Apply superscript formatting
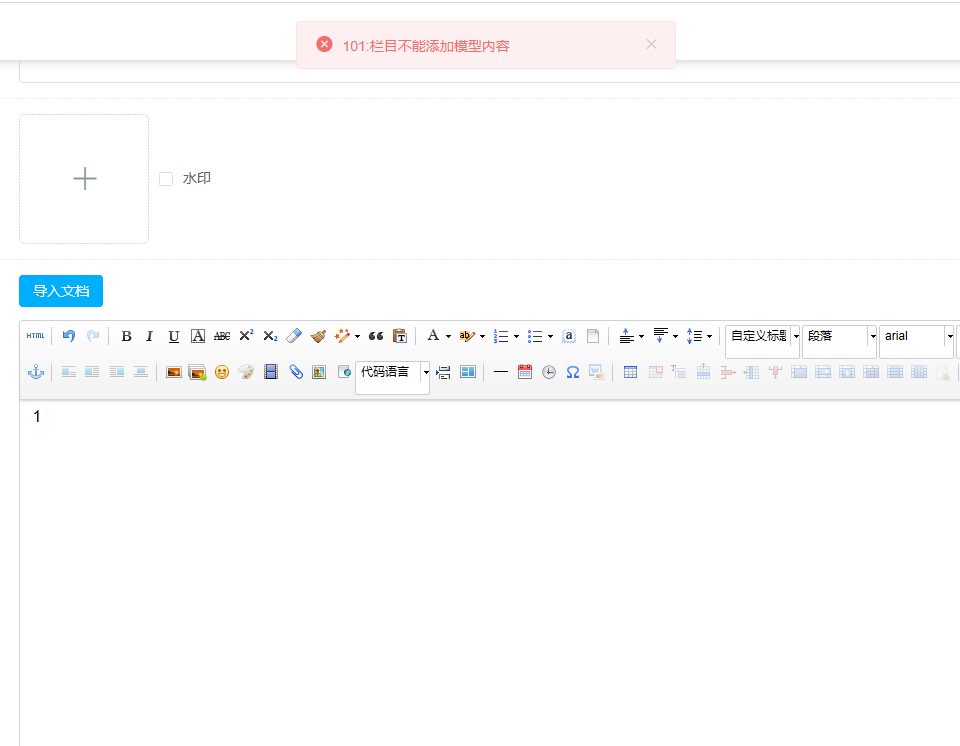 (x=246, y=336)
